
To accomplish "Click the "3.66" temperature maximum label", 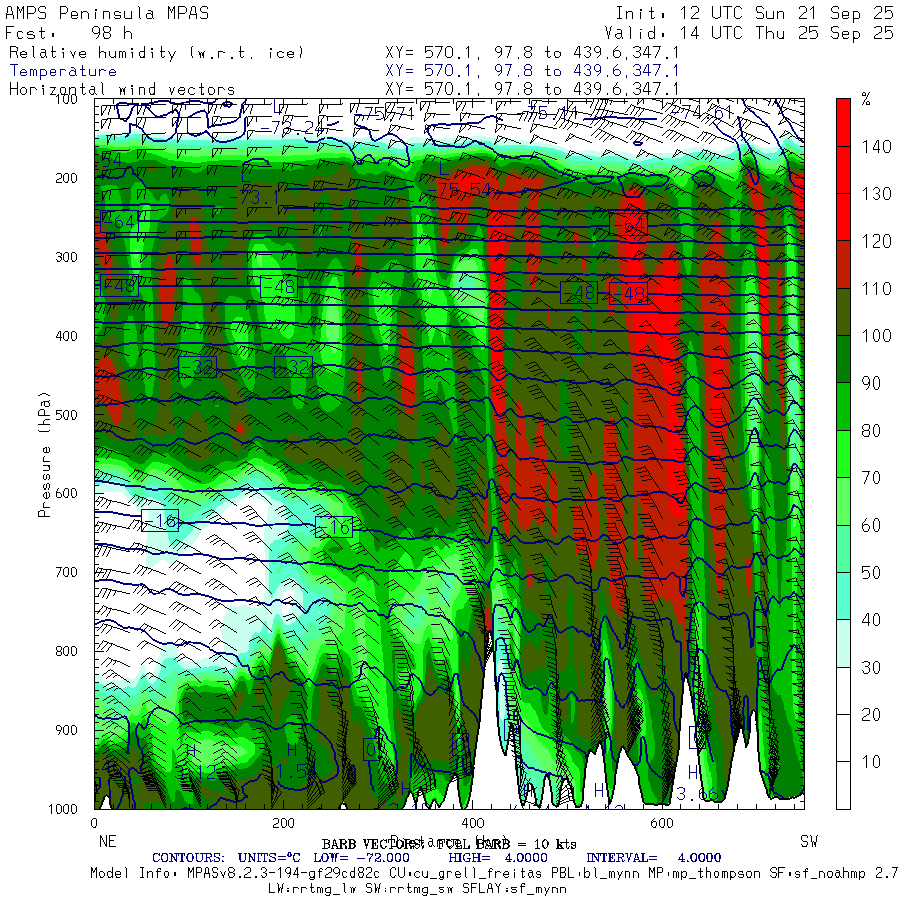I will pos(697,794).
